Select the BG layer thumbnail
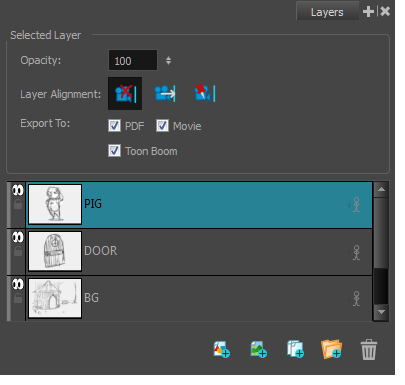This screenshot has width=405, height=385. [55, 298]
